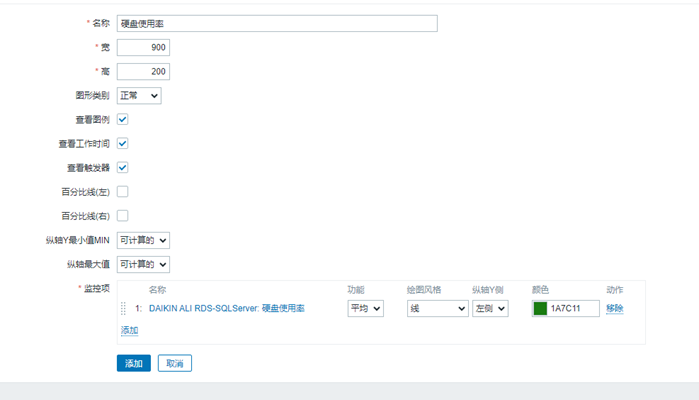Uncheck the 查看图例 checkbox
This screenshot has width=699, height=400.
point(123,119)
